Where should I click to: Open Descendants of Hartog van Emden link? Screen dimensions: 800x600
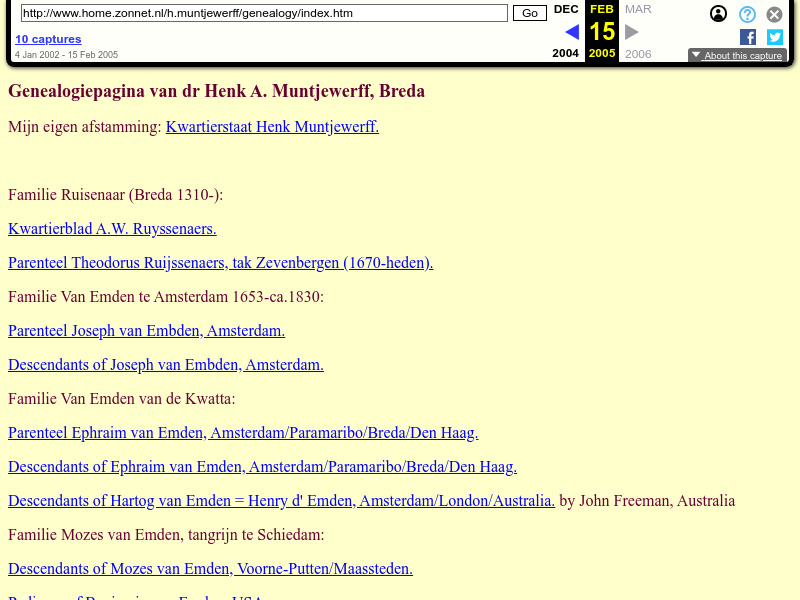(x=281, y=501)
